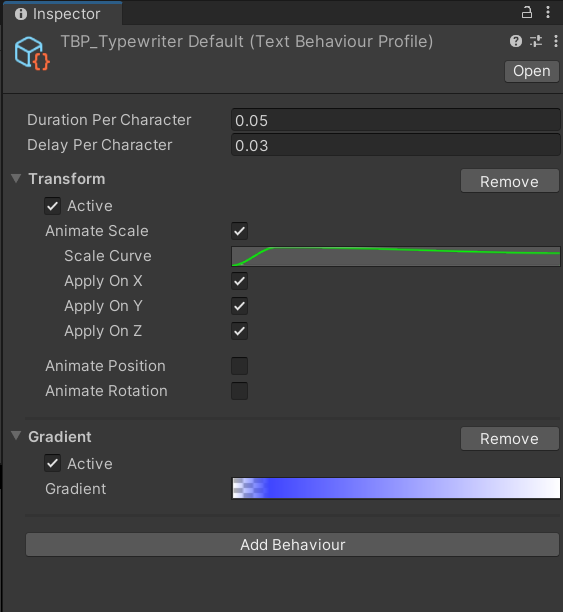This screenshot has height=612, width=563.
Task: Click the Duration Per Character field
Action: (396, 120)
